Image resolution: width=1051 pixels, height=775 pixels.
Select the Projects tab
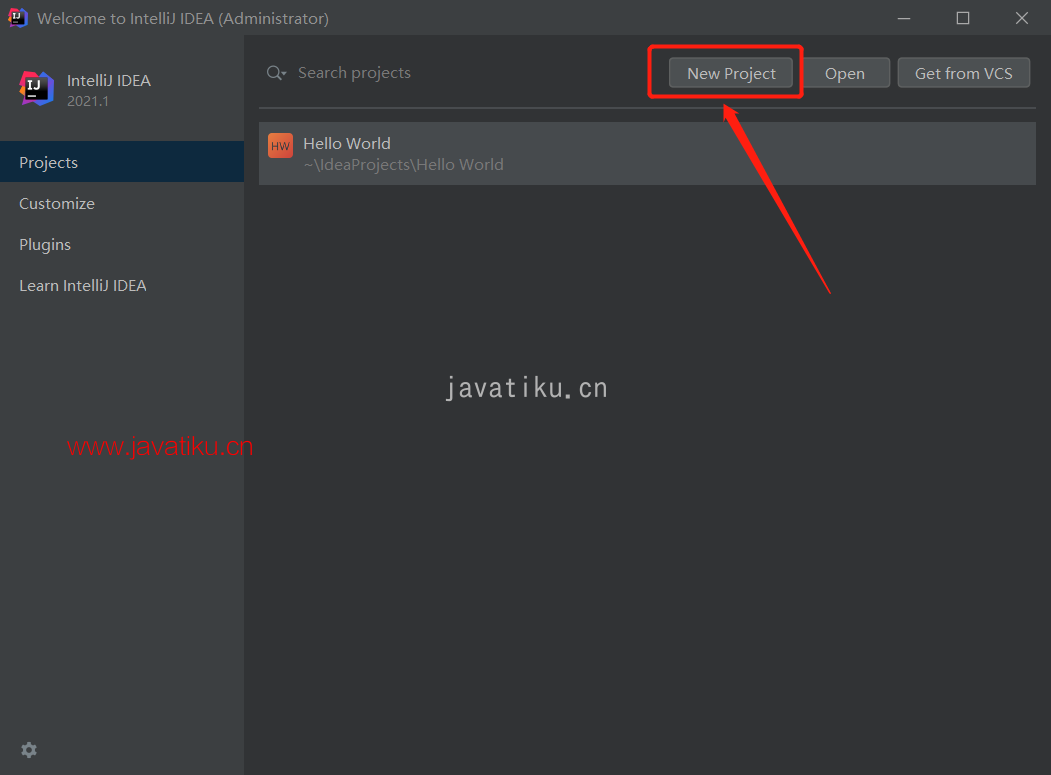click(x=122, y=162)
